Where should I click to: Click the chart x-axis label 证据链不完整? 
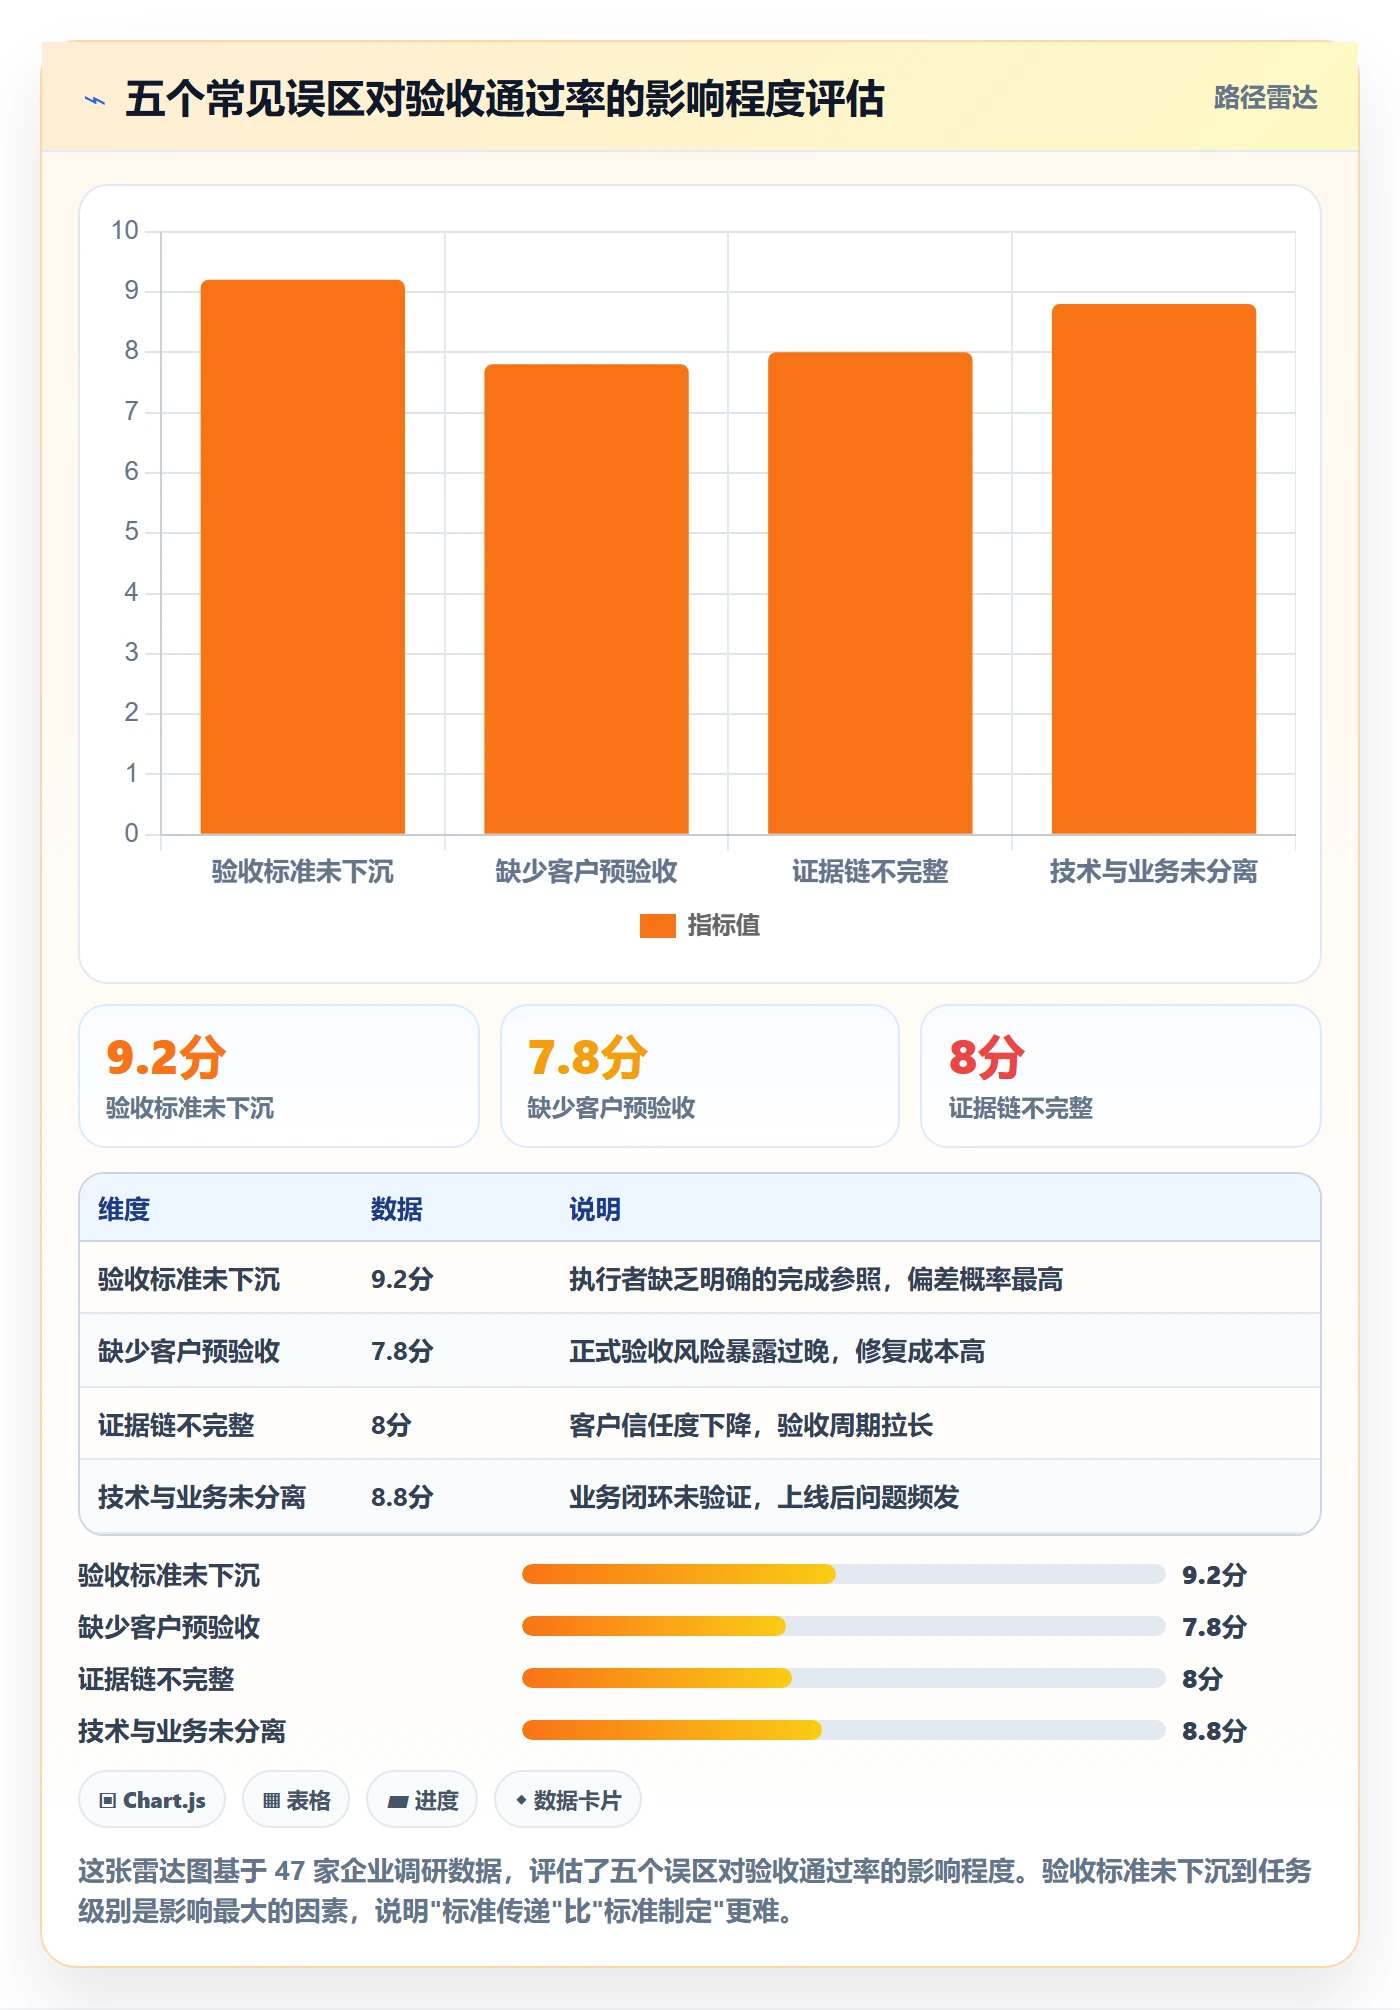coord(870,872)
